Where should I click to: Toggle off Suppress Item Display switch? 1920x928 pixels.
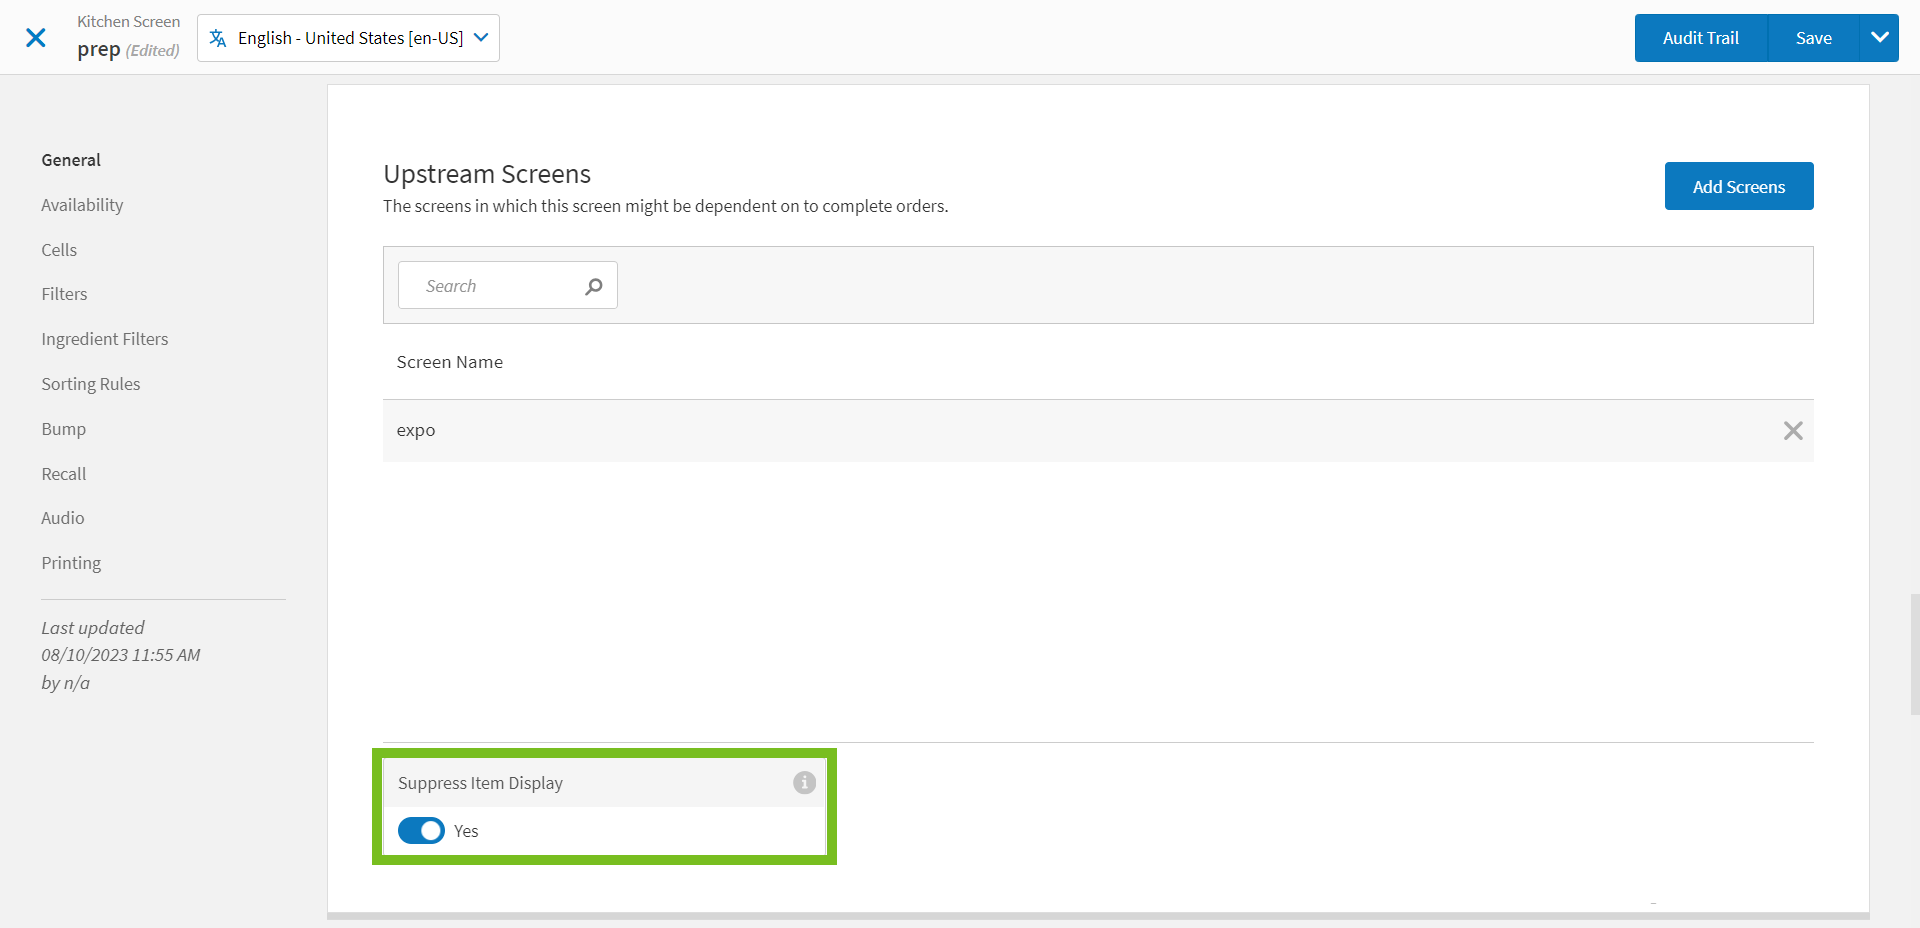pyautogui.click(x=421, y=831)
